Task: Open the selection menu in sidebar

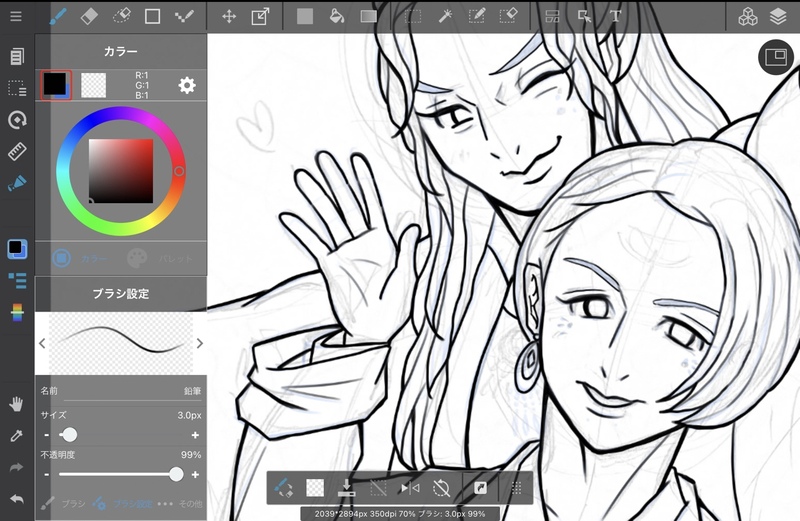Action: pyautogui.click(x=17, y=88)
